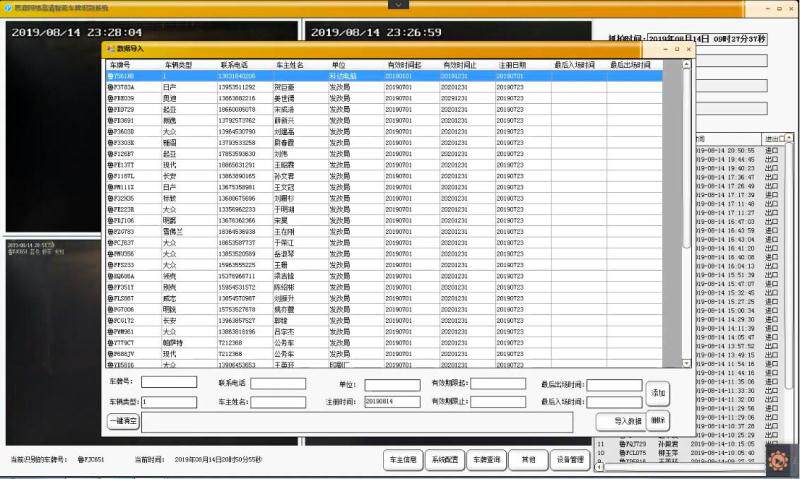Click the 车牌号 input field

tap(169, 382)
